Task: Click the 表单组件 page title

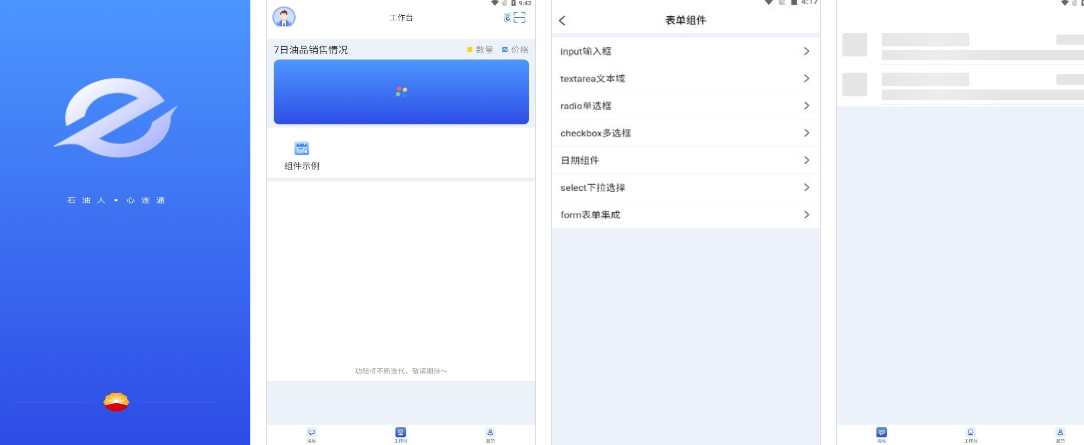Action: click(686, 21)
